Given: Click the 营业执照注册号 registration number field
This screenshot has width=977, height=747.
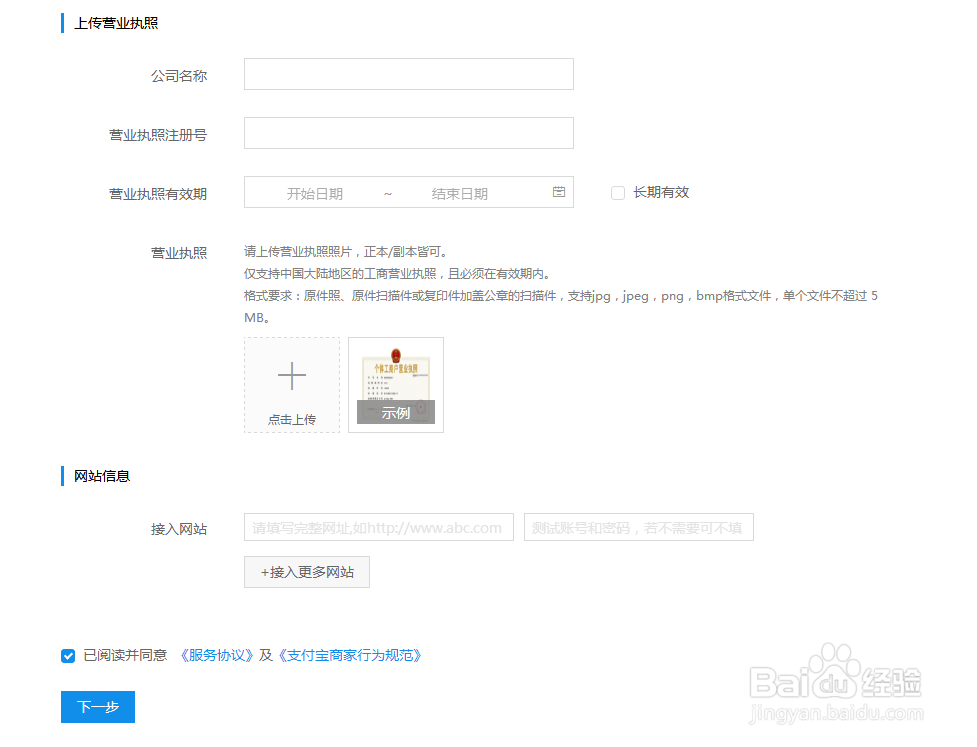Looking at the screenshot, I should [408, 133].
